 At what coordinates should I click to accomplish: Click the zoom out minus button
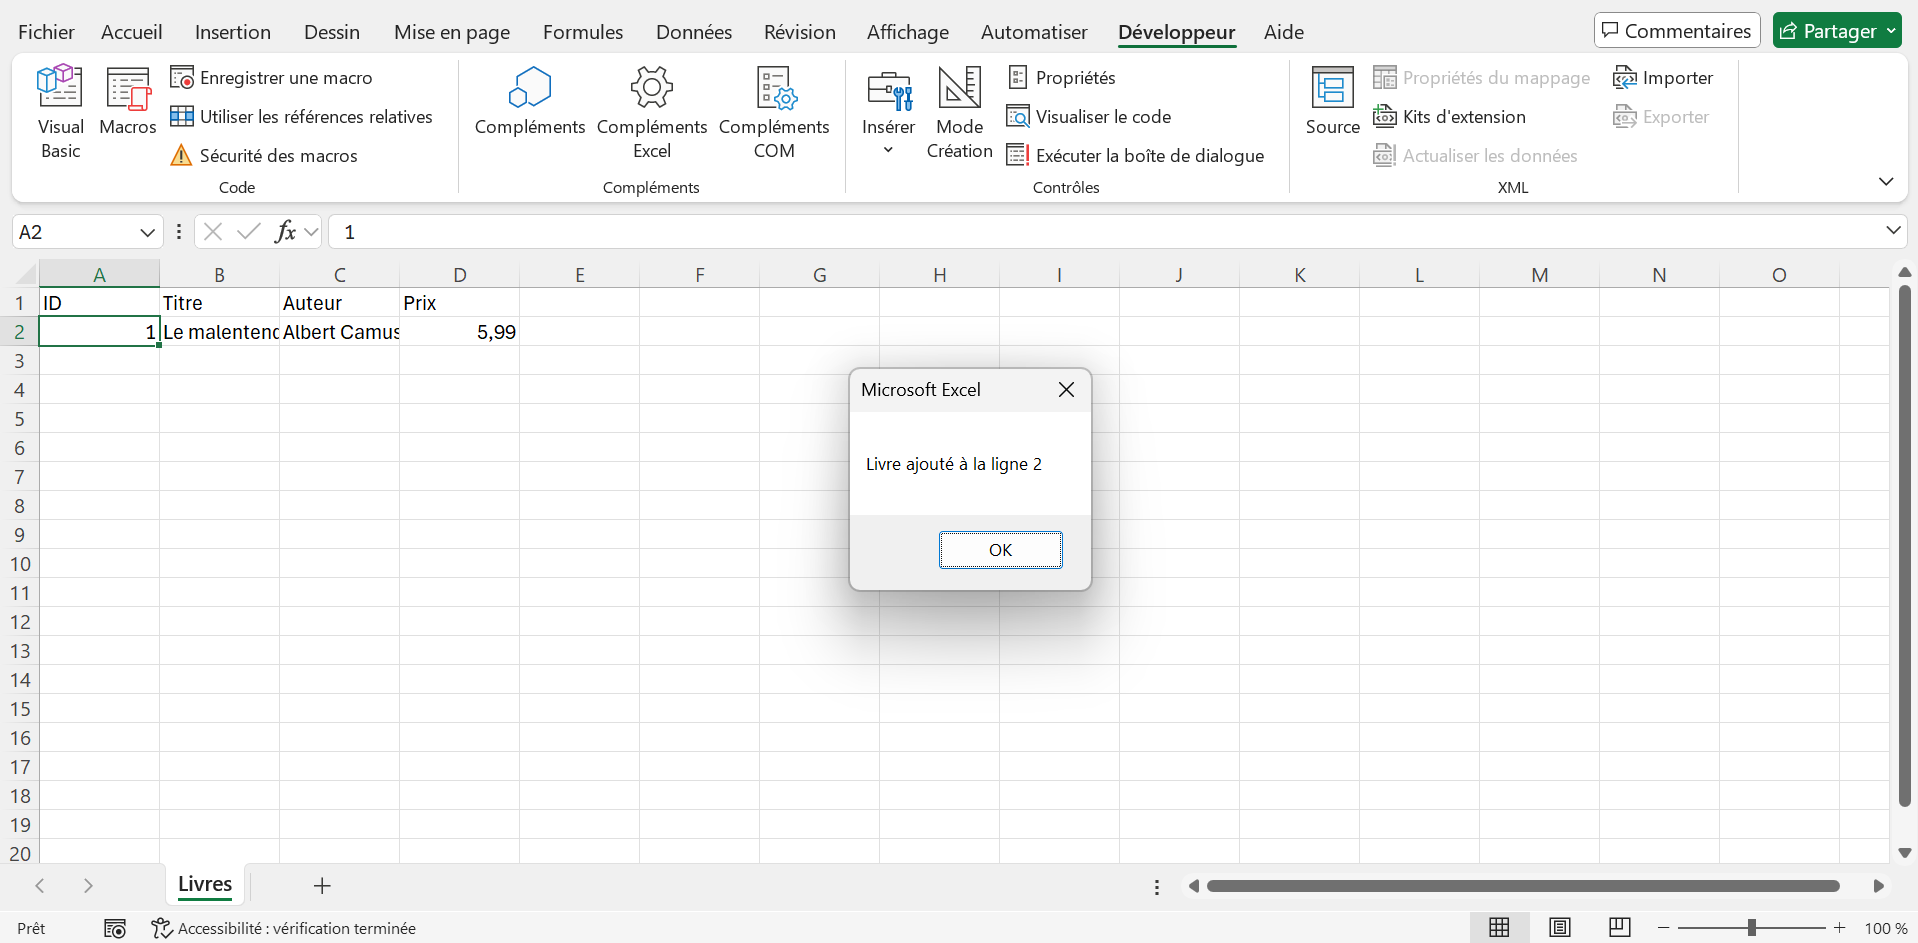1663,928
